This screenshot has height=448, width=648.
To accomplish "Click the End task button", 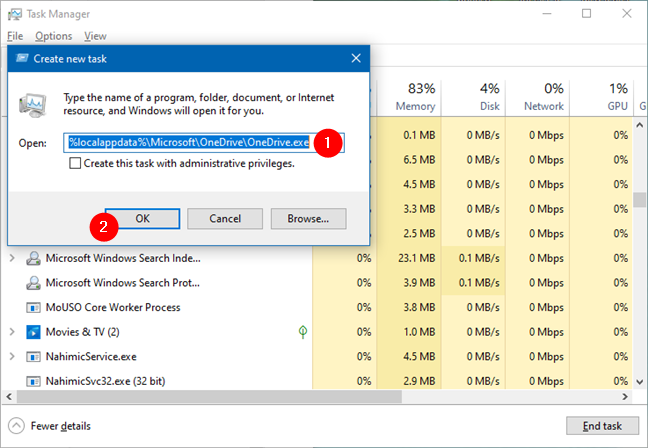I will pyautogui.click(x=602, y=426).
